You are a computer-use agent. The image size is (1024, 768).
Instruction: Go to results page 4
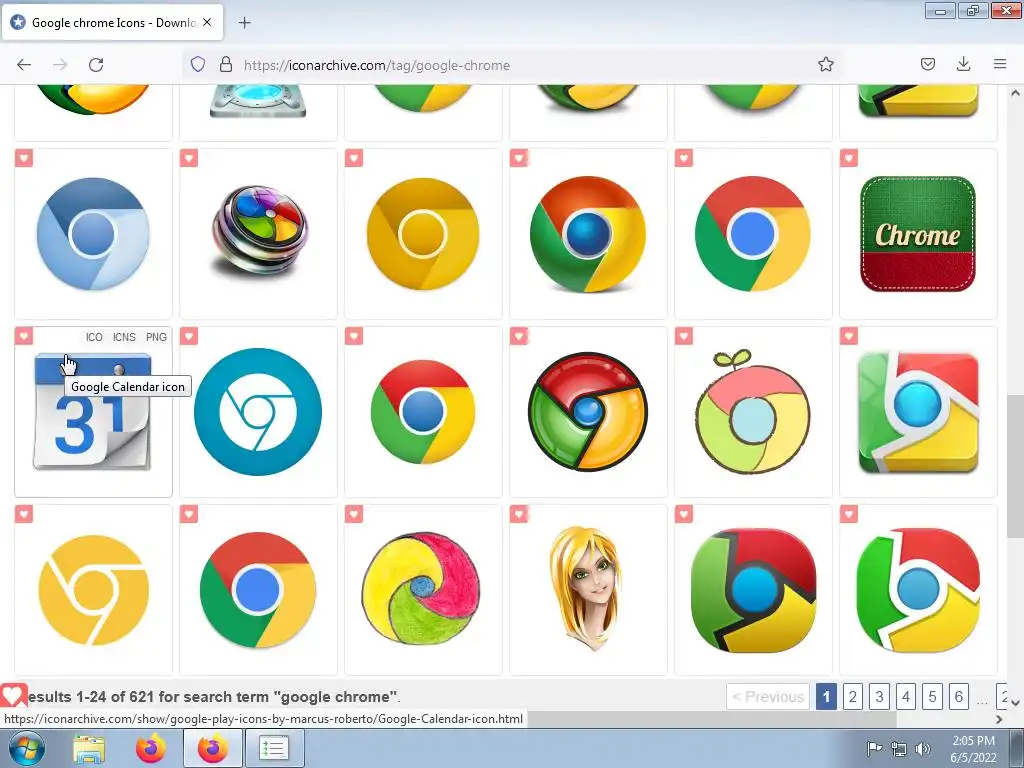(906, 697)
